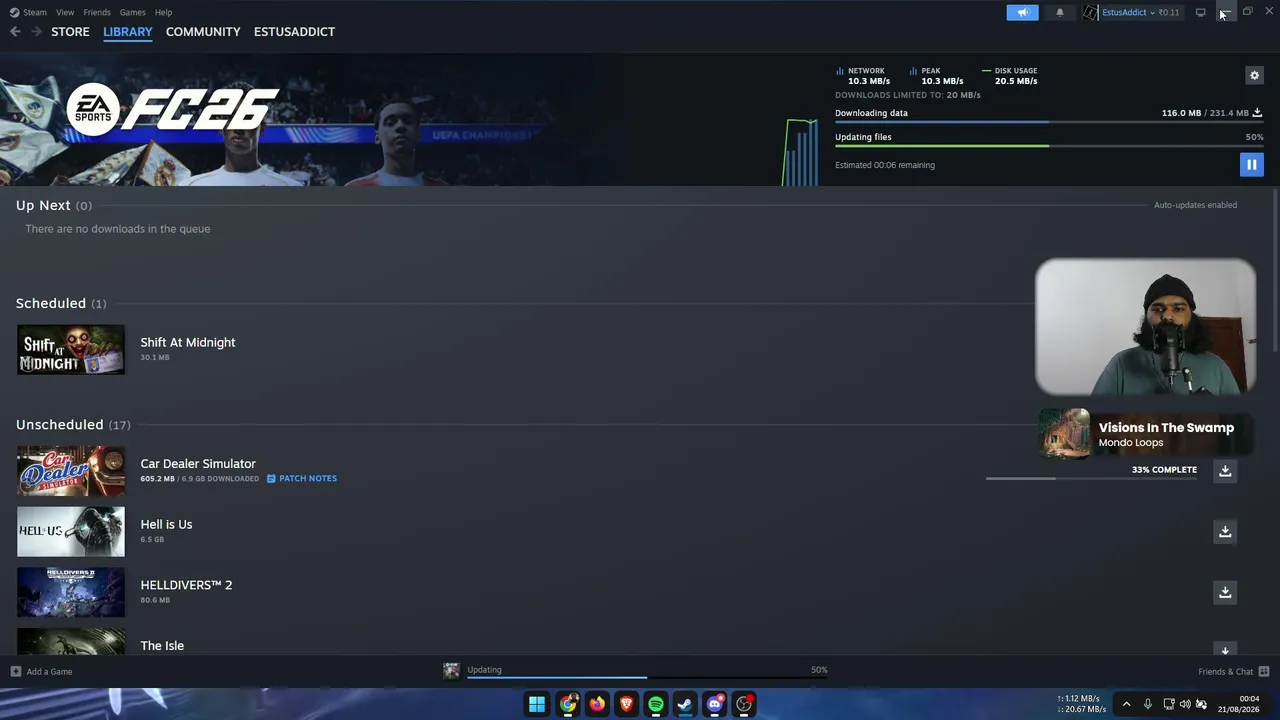This screenshot has width=1280, height=720.
Task: Click the EA Sports FC26 banner logo
Action: click(172, 109)
